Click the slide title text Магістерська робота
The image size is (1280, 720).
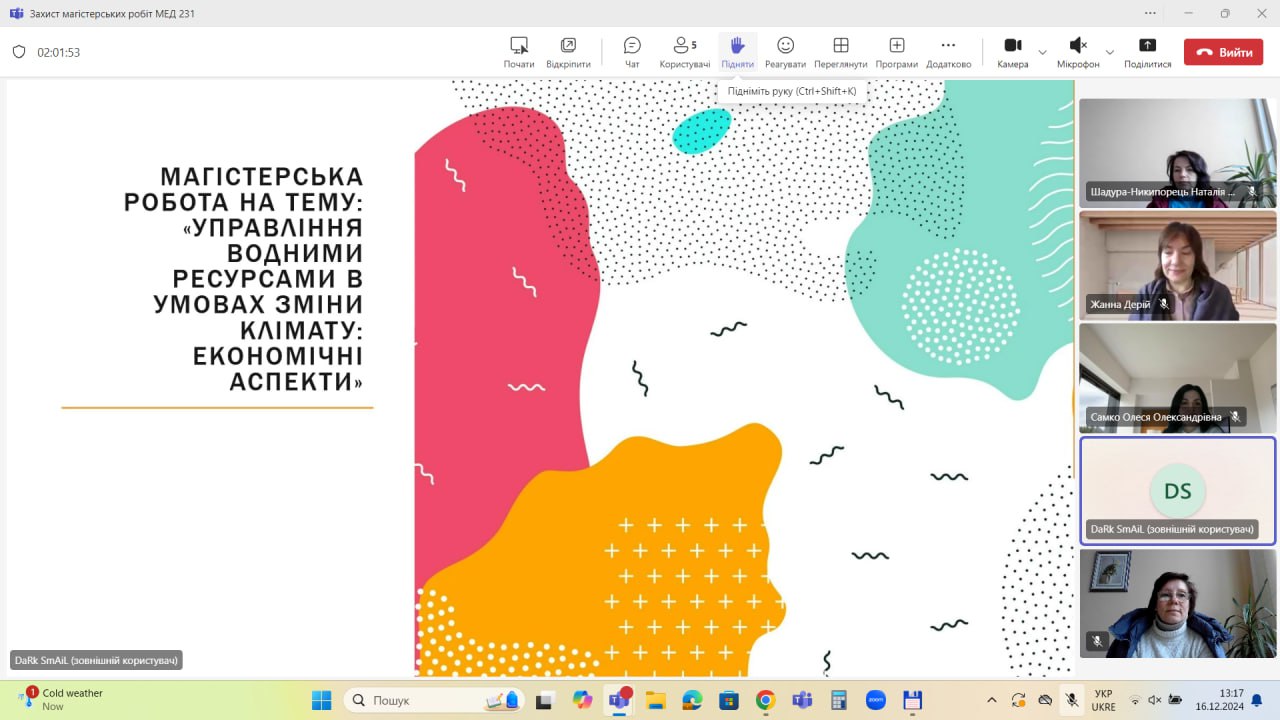coord(244,280)
